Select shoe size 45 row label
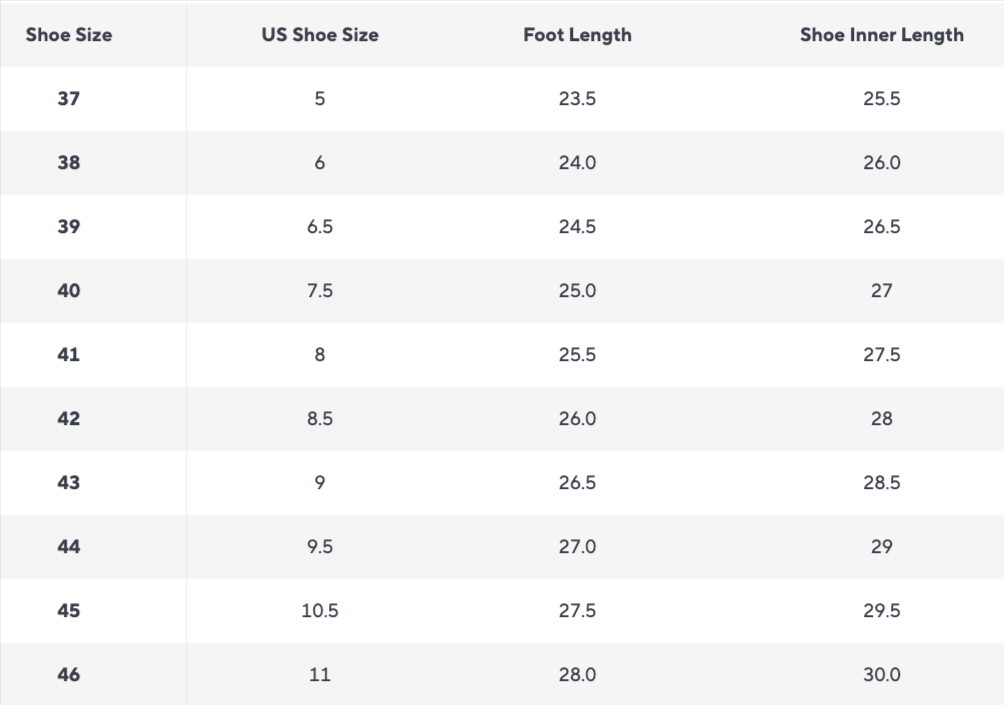 (69, 611)
